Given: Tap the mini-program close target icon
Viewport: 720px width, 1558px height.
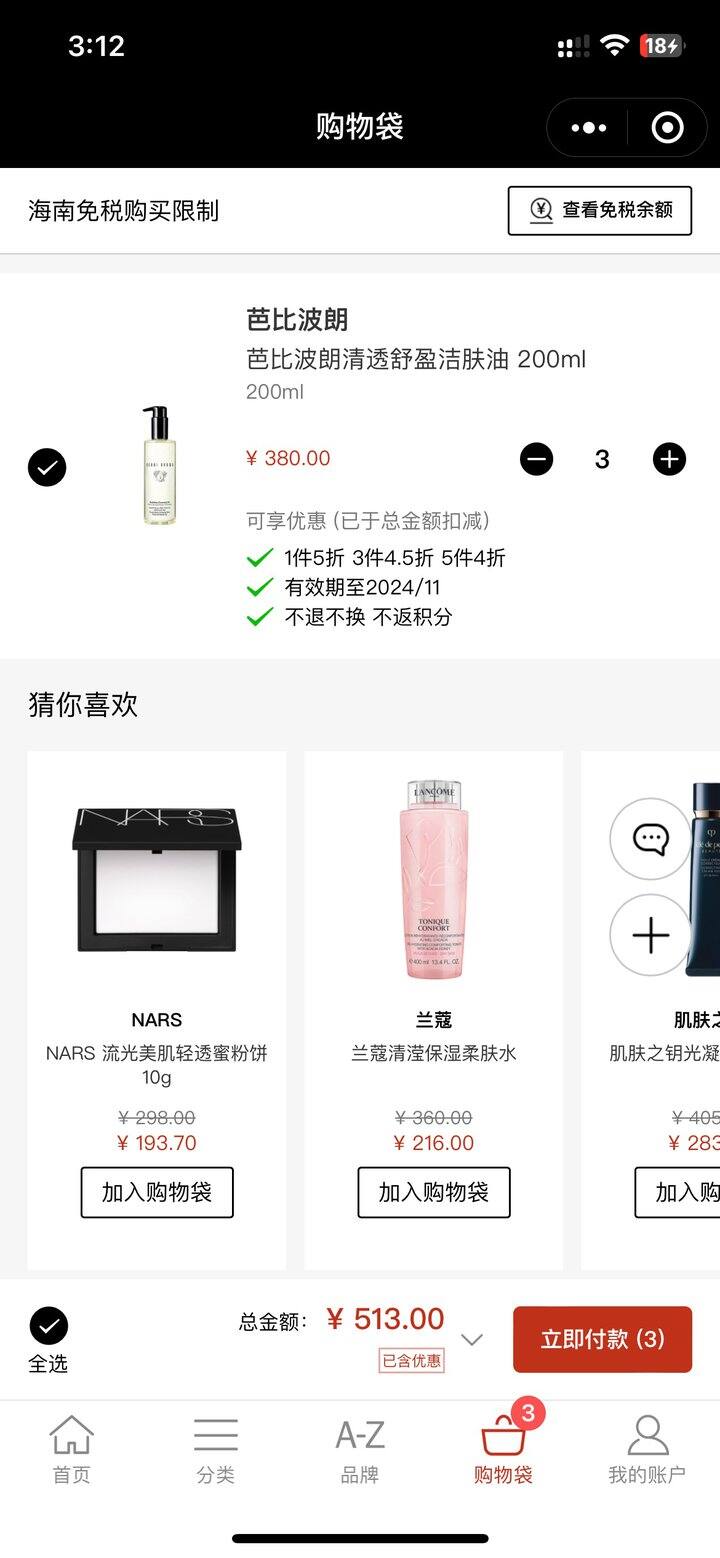Looking at the screenshot, I should [x=667, y=128].
